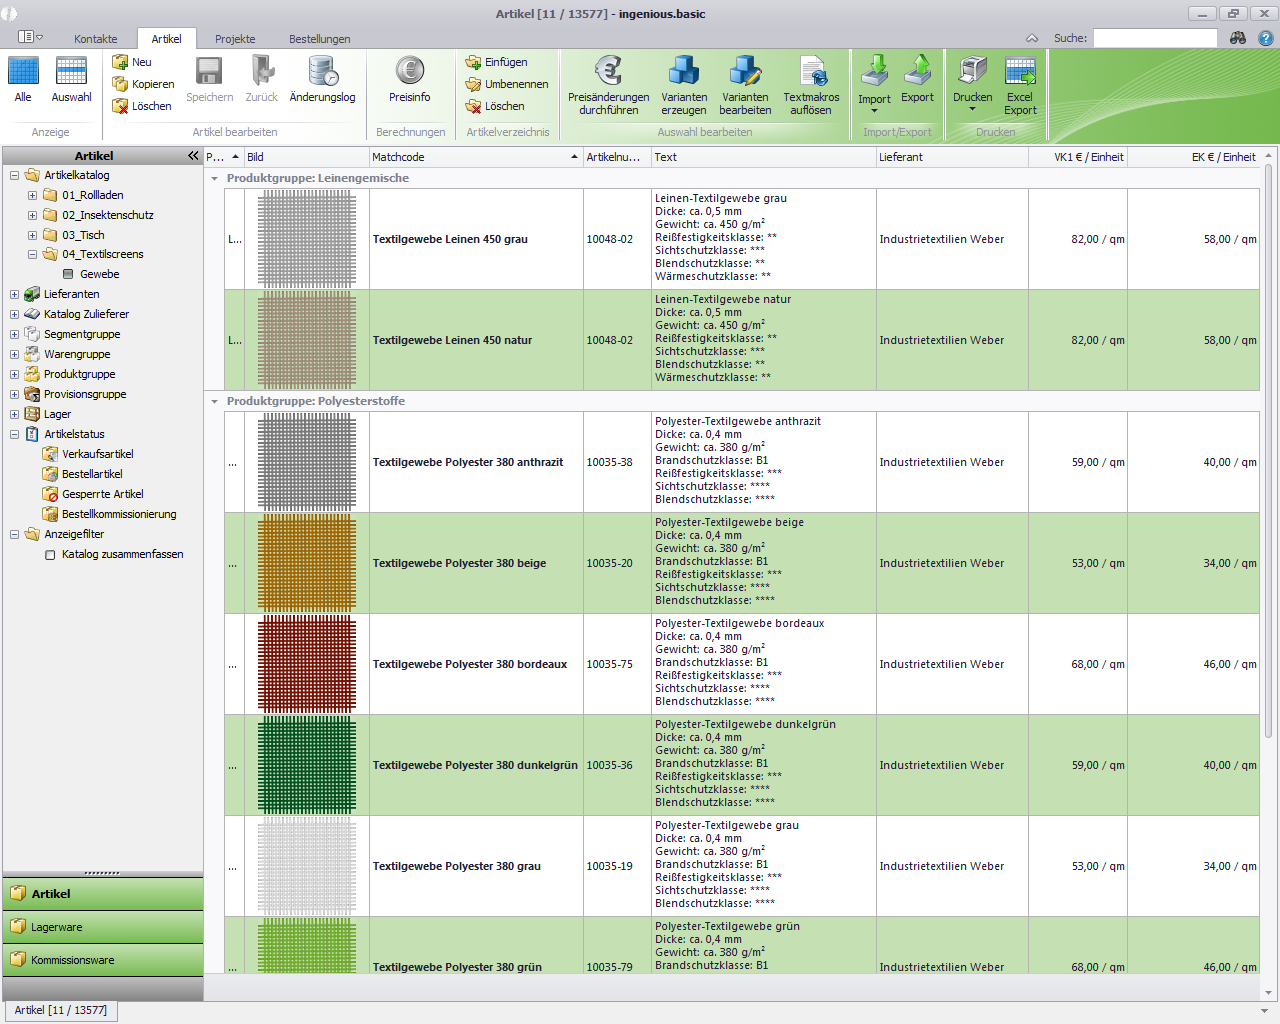Image resolution: width=1280 pixels, height=1024 pixels.
Task: Select the bordeaux fabric thumbnail
Action: (306, 664)
